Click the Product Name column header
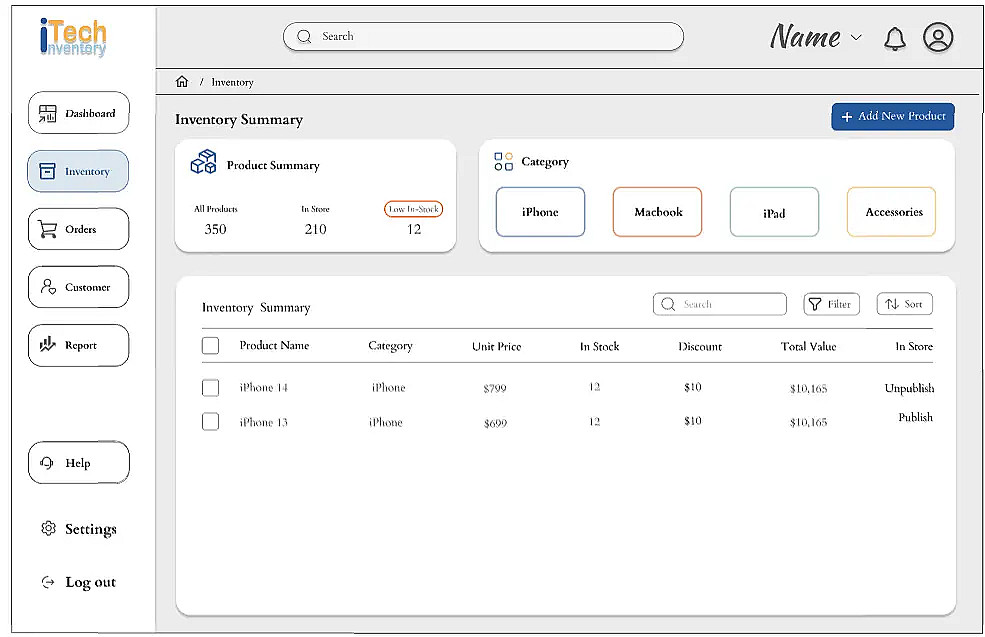985x637 pixels. pos(274,345)
